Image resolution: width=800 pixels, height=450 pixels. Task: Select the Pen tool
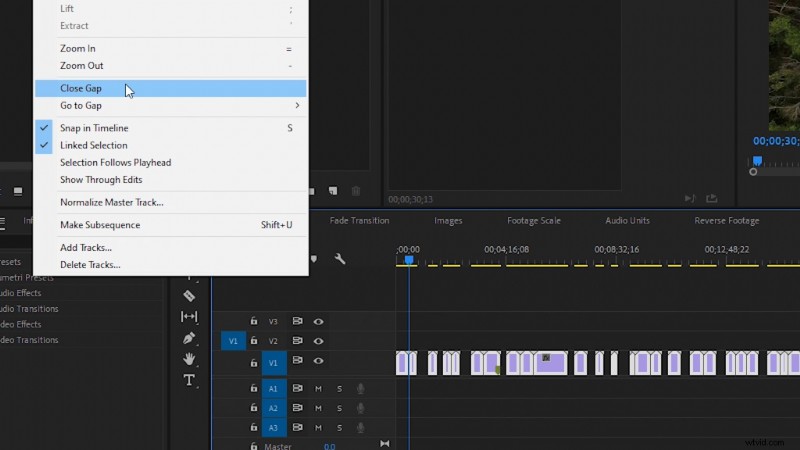click(x=189, y=338)
